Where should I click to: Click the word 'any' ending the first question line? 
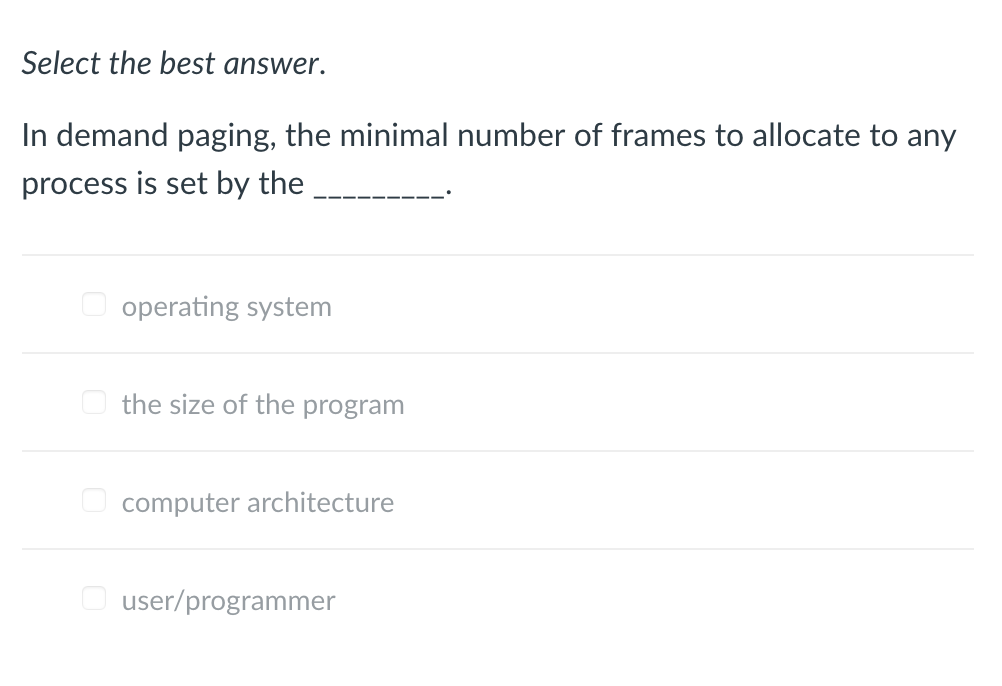coord(931,137)
